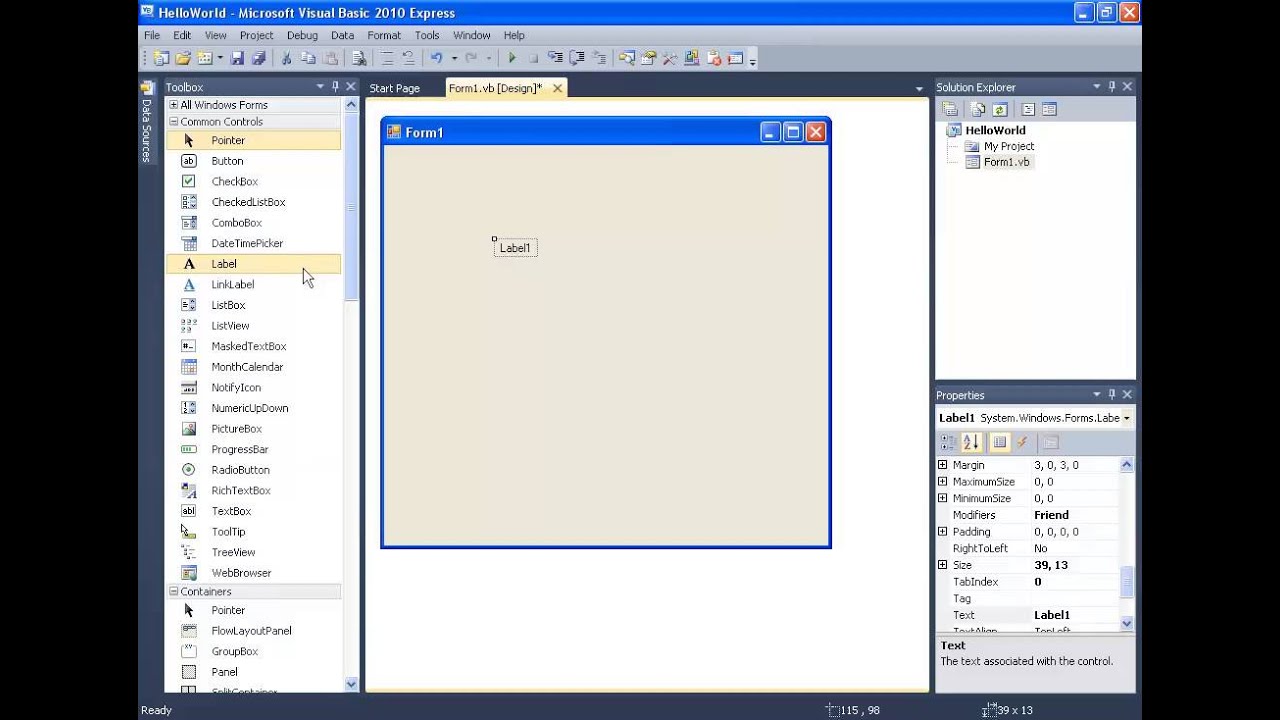Toggle auto-hide pin on Properties panel
1280x720 pixels.
(1112, 395)
